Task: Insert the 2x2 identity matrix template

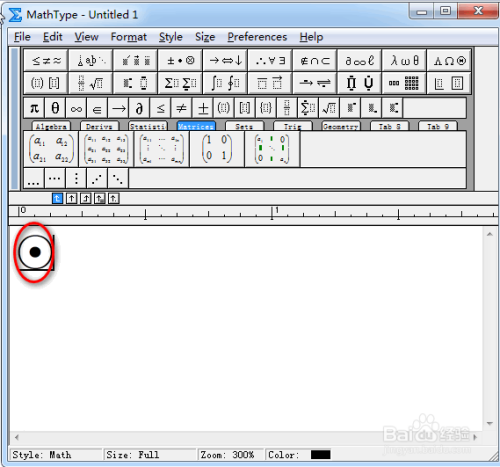Action: [x=217, y=149]
